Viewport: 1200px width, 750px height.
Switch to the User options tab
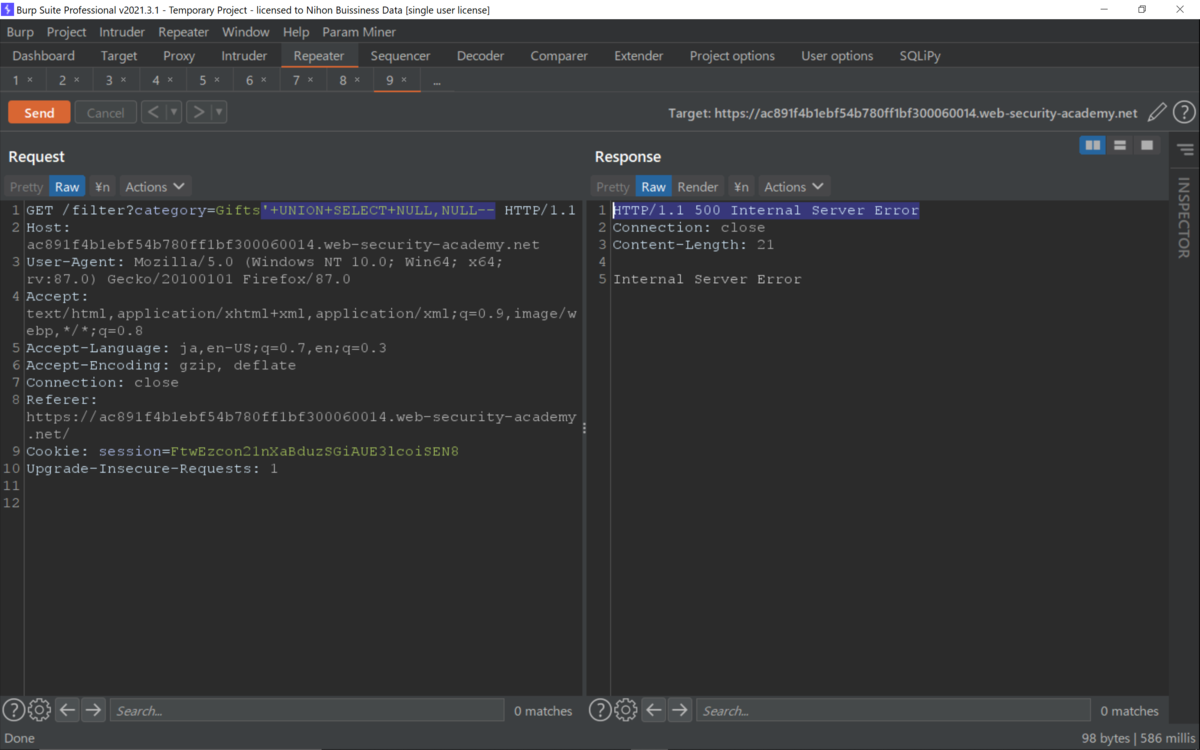pos(837,56)
